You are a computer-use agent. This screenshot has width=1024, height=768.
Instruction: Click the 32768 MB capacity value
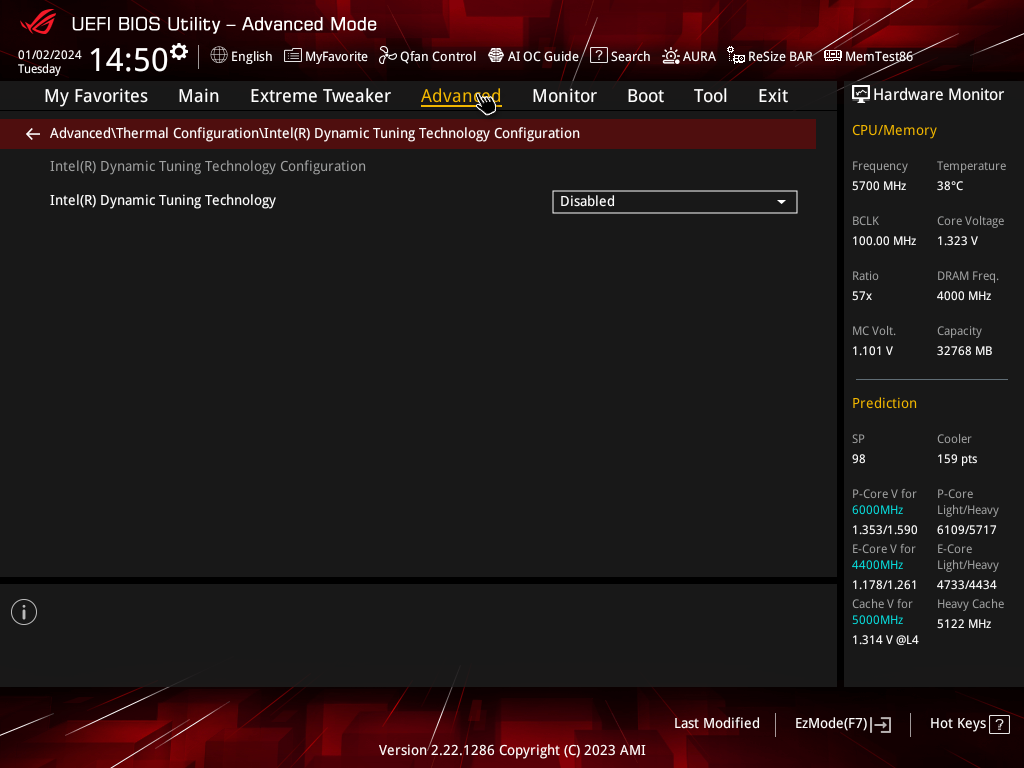(x=964, y=351)
